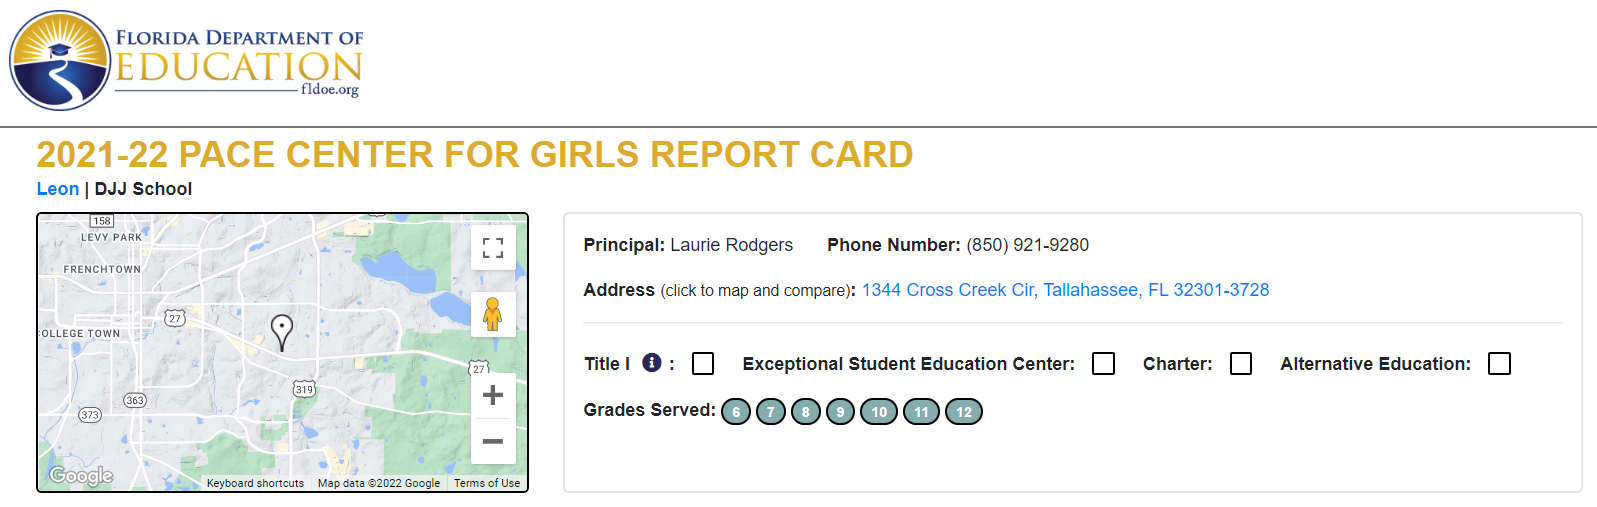Open map Terms of Use link
This screenshot has width=1597, height=507.
pyautogui.click(x=487, y=483)
